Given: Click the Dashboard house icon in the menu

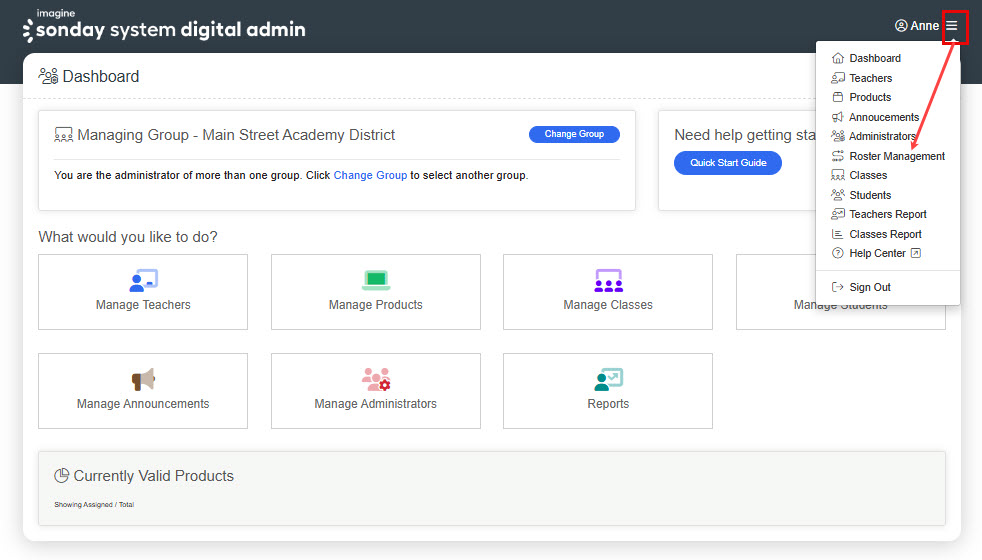Looking at the screenshot, I should click(837, 58).
